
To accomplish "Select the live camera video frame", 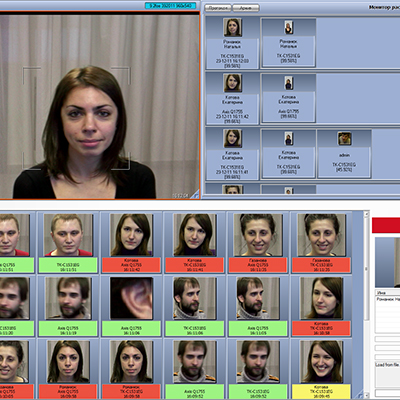I will tap(100, 106).
